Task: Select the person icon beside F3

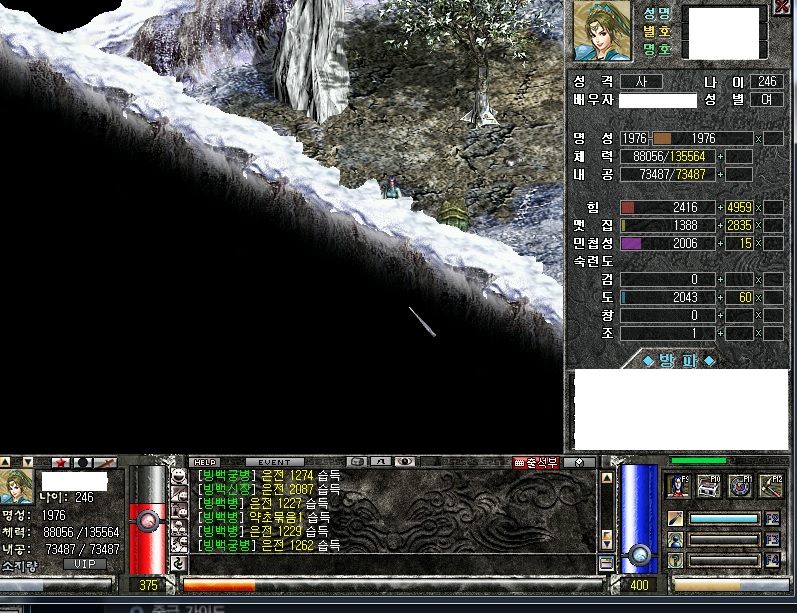Action: tap(675, 539)
